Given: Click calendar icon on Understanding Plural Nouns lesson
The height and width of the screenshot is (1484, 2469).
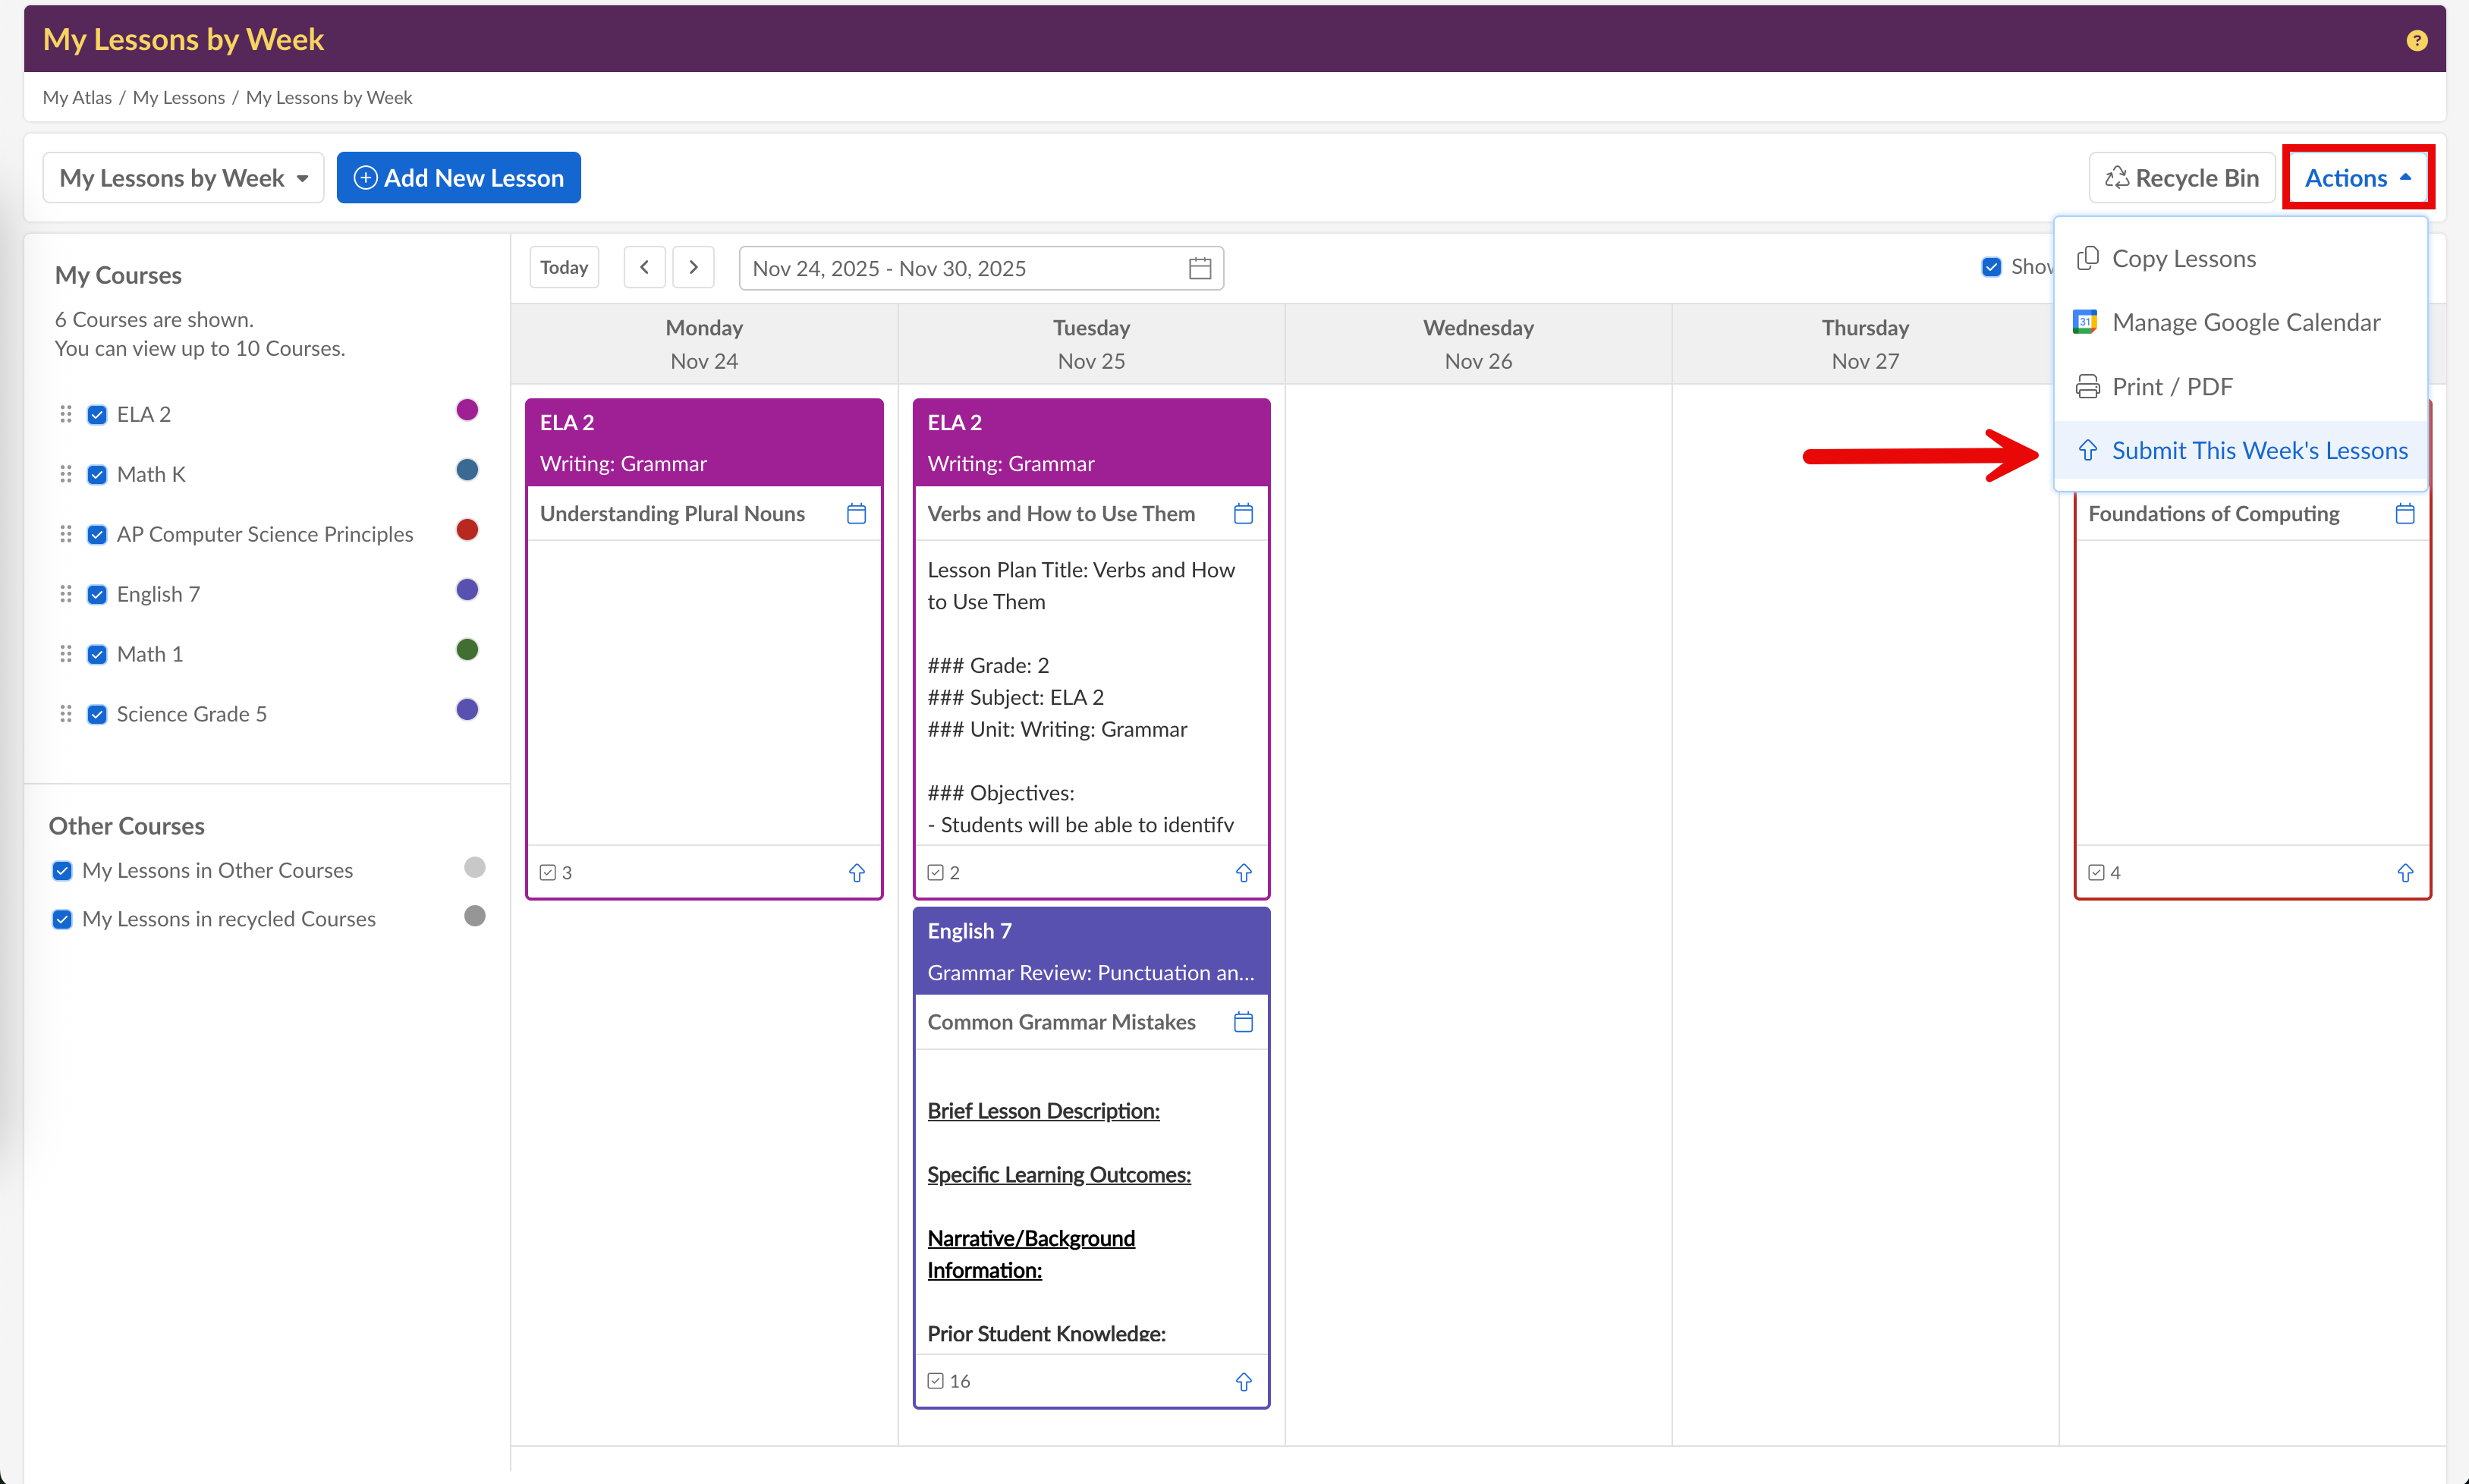Looking at the screenshot, I should click(x=856, y=514).
